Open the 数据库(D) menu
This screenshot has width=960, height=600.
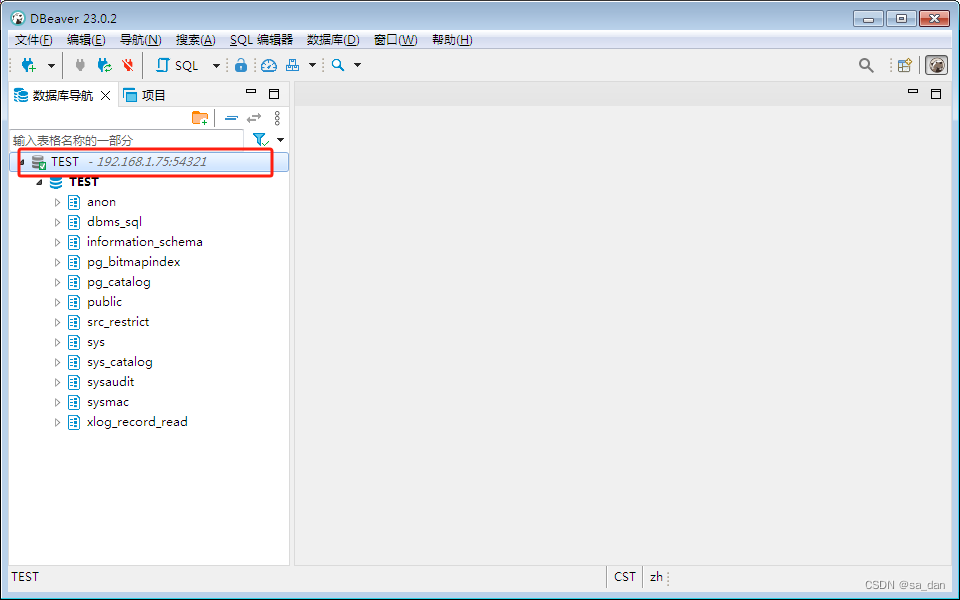333,40
